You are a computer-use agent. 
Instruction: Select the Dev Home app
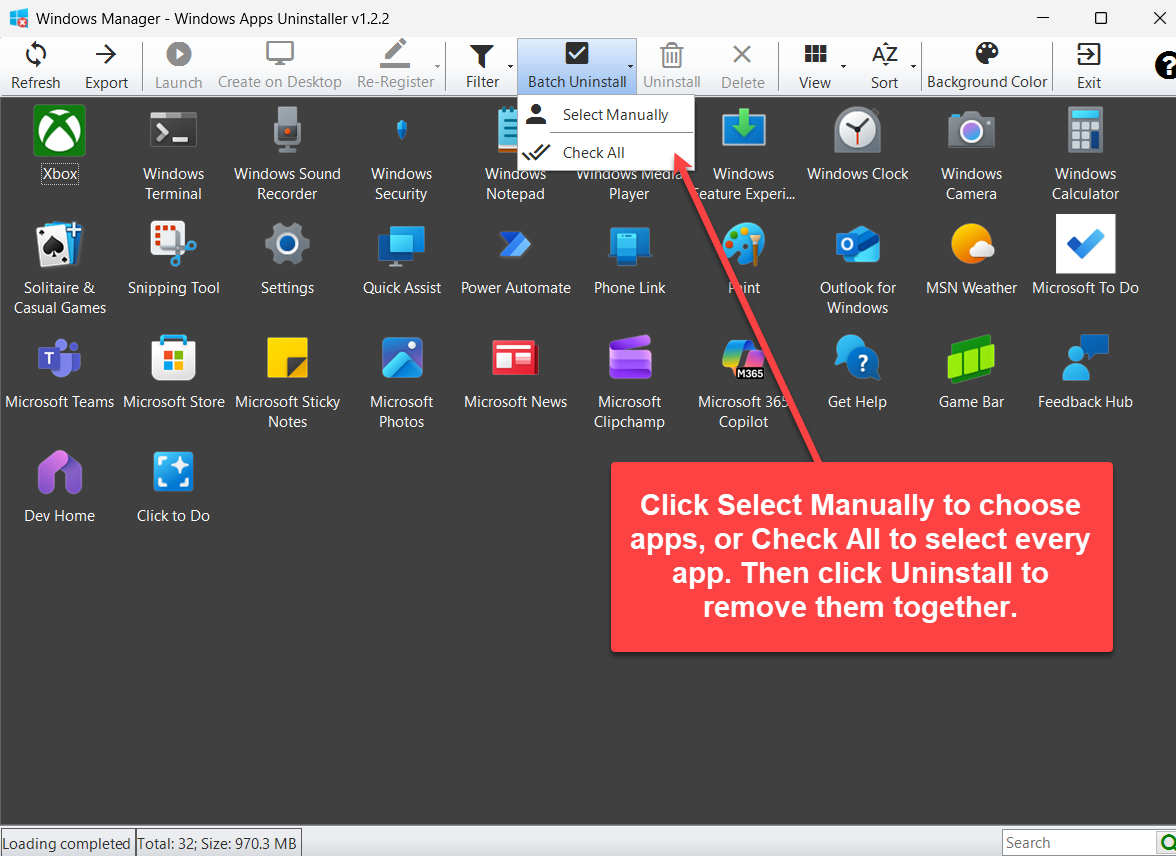point(60,488)
